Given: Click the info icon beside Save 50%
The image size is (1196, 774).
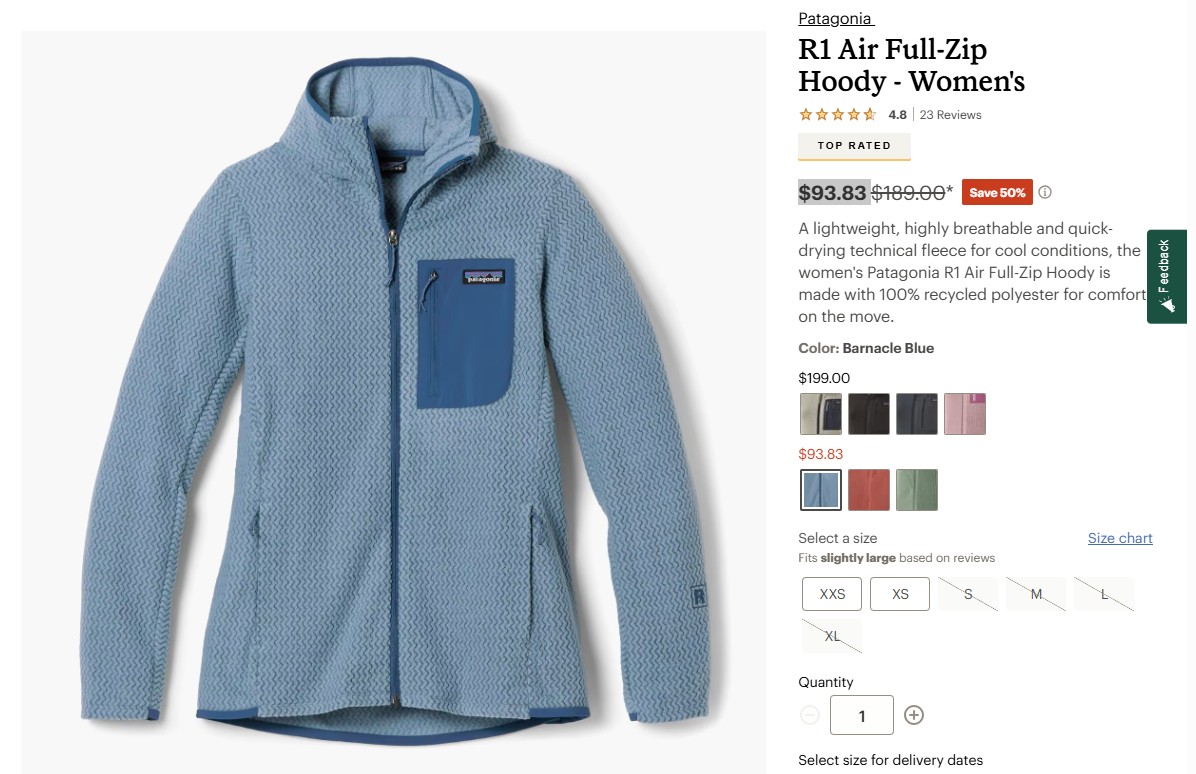Looking at the screenshot, I should coord(1045,192).
